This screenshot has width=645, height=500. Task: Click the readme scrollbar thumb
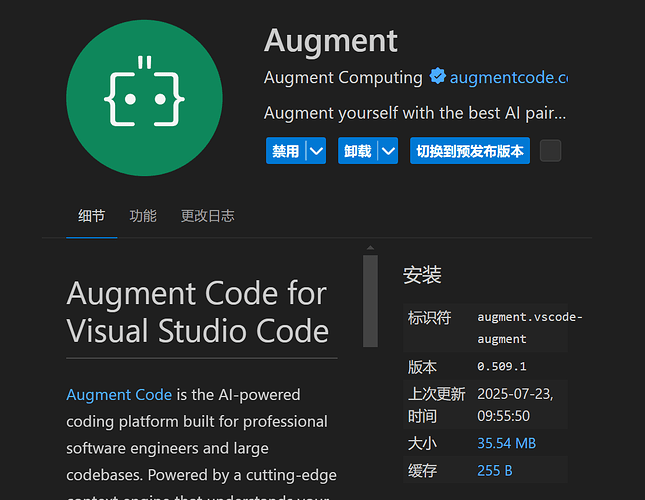coord(370,301)
